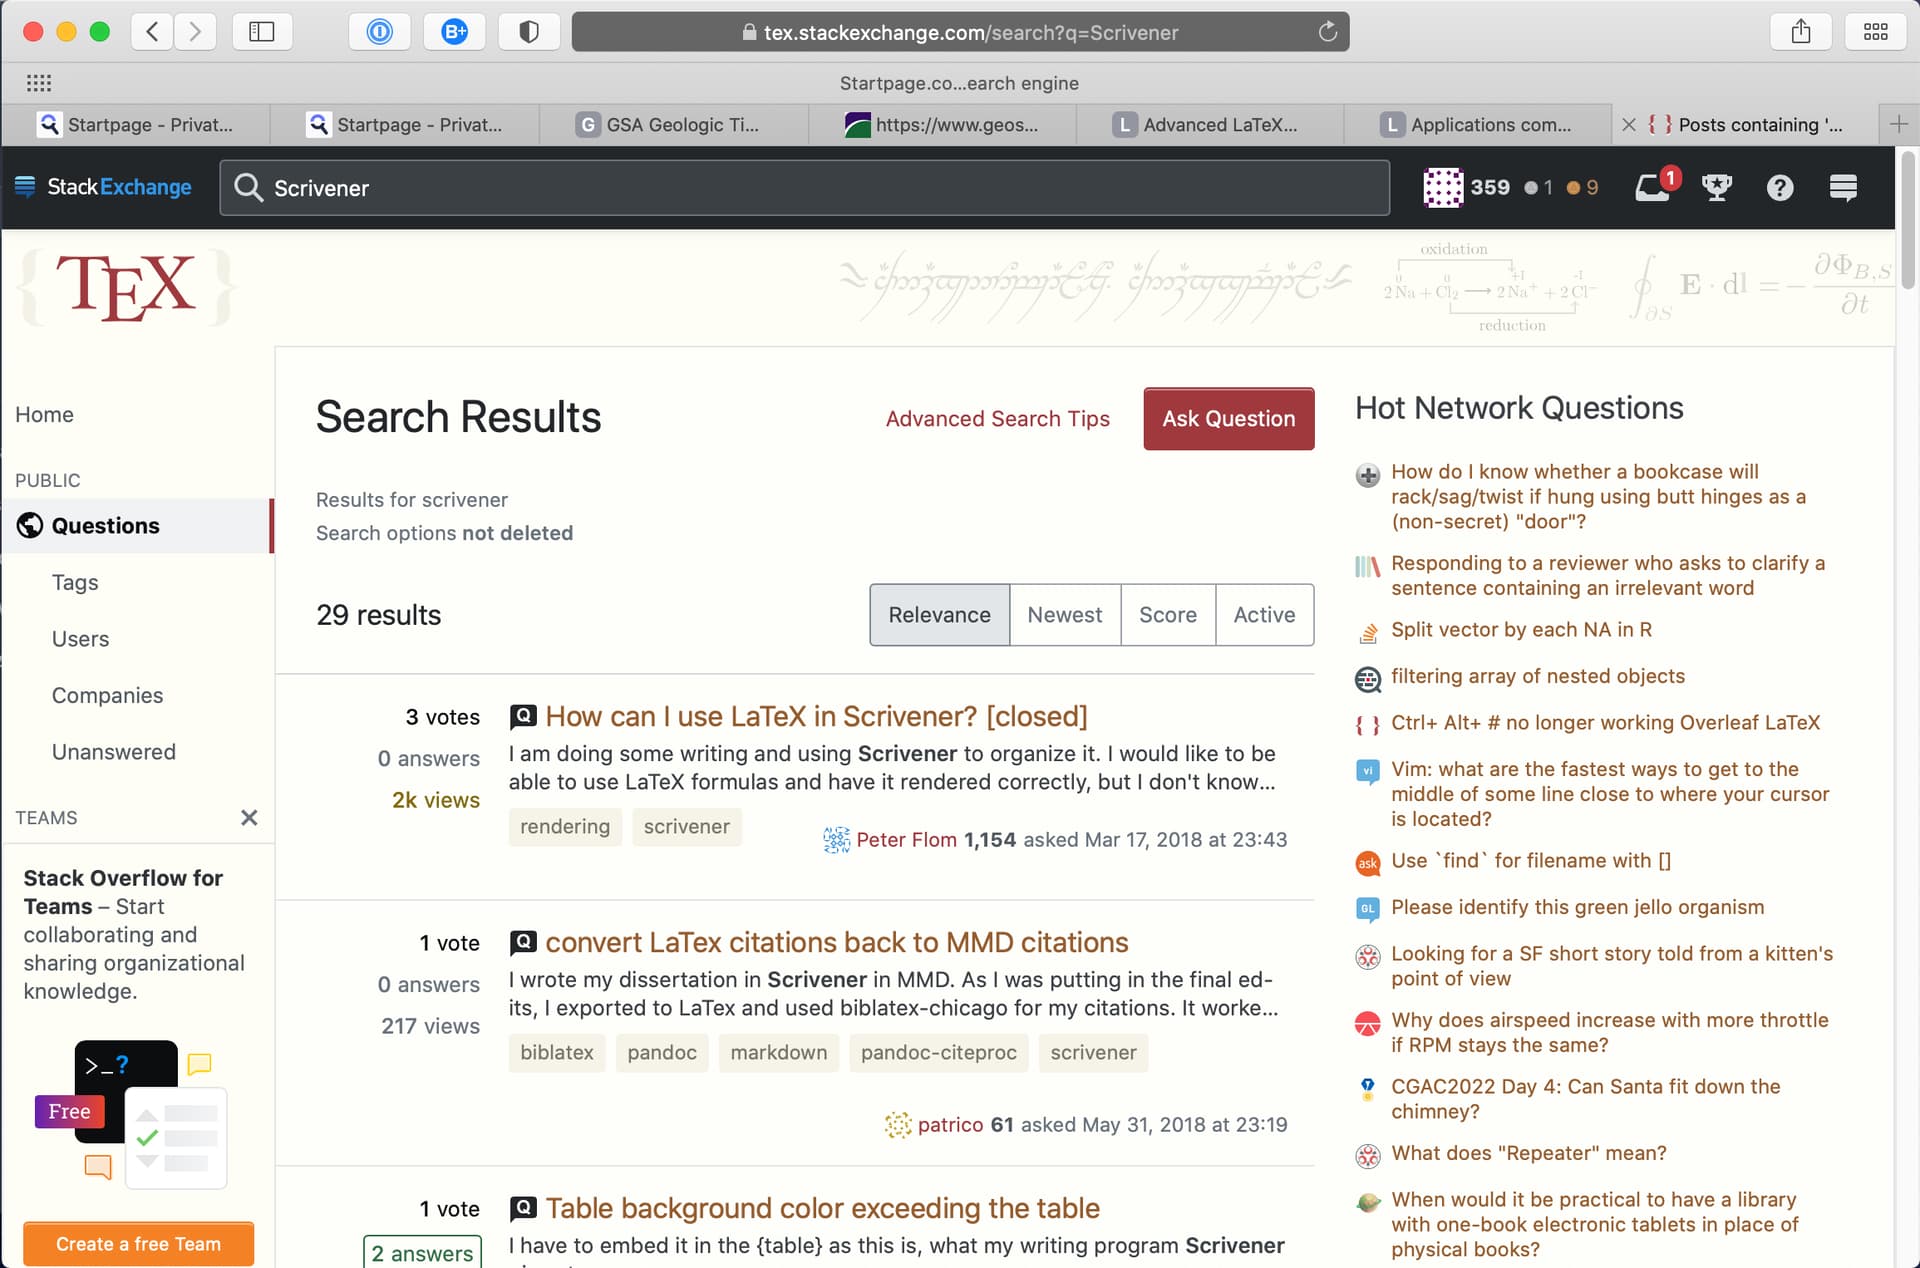Click the 'biblatex' tag
Screen dimensions: 1920x1268
tap(557, 1053)
